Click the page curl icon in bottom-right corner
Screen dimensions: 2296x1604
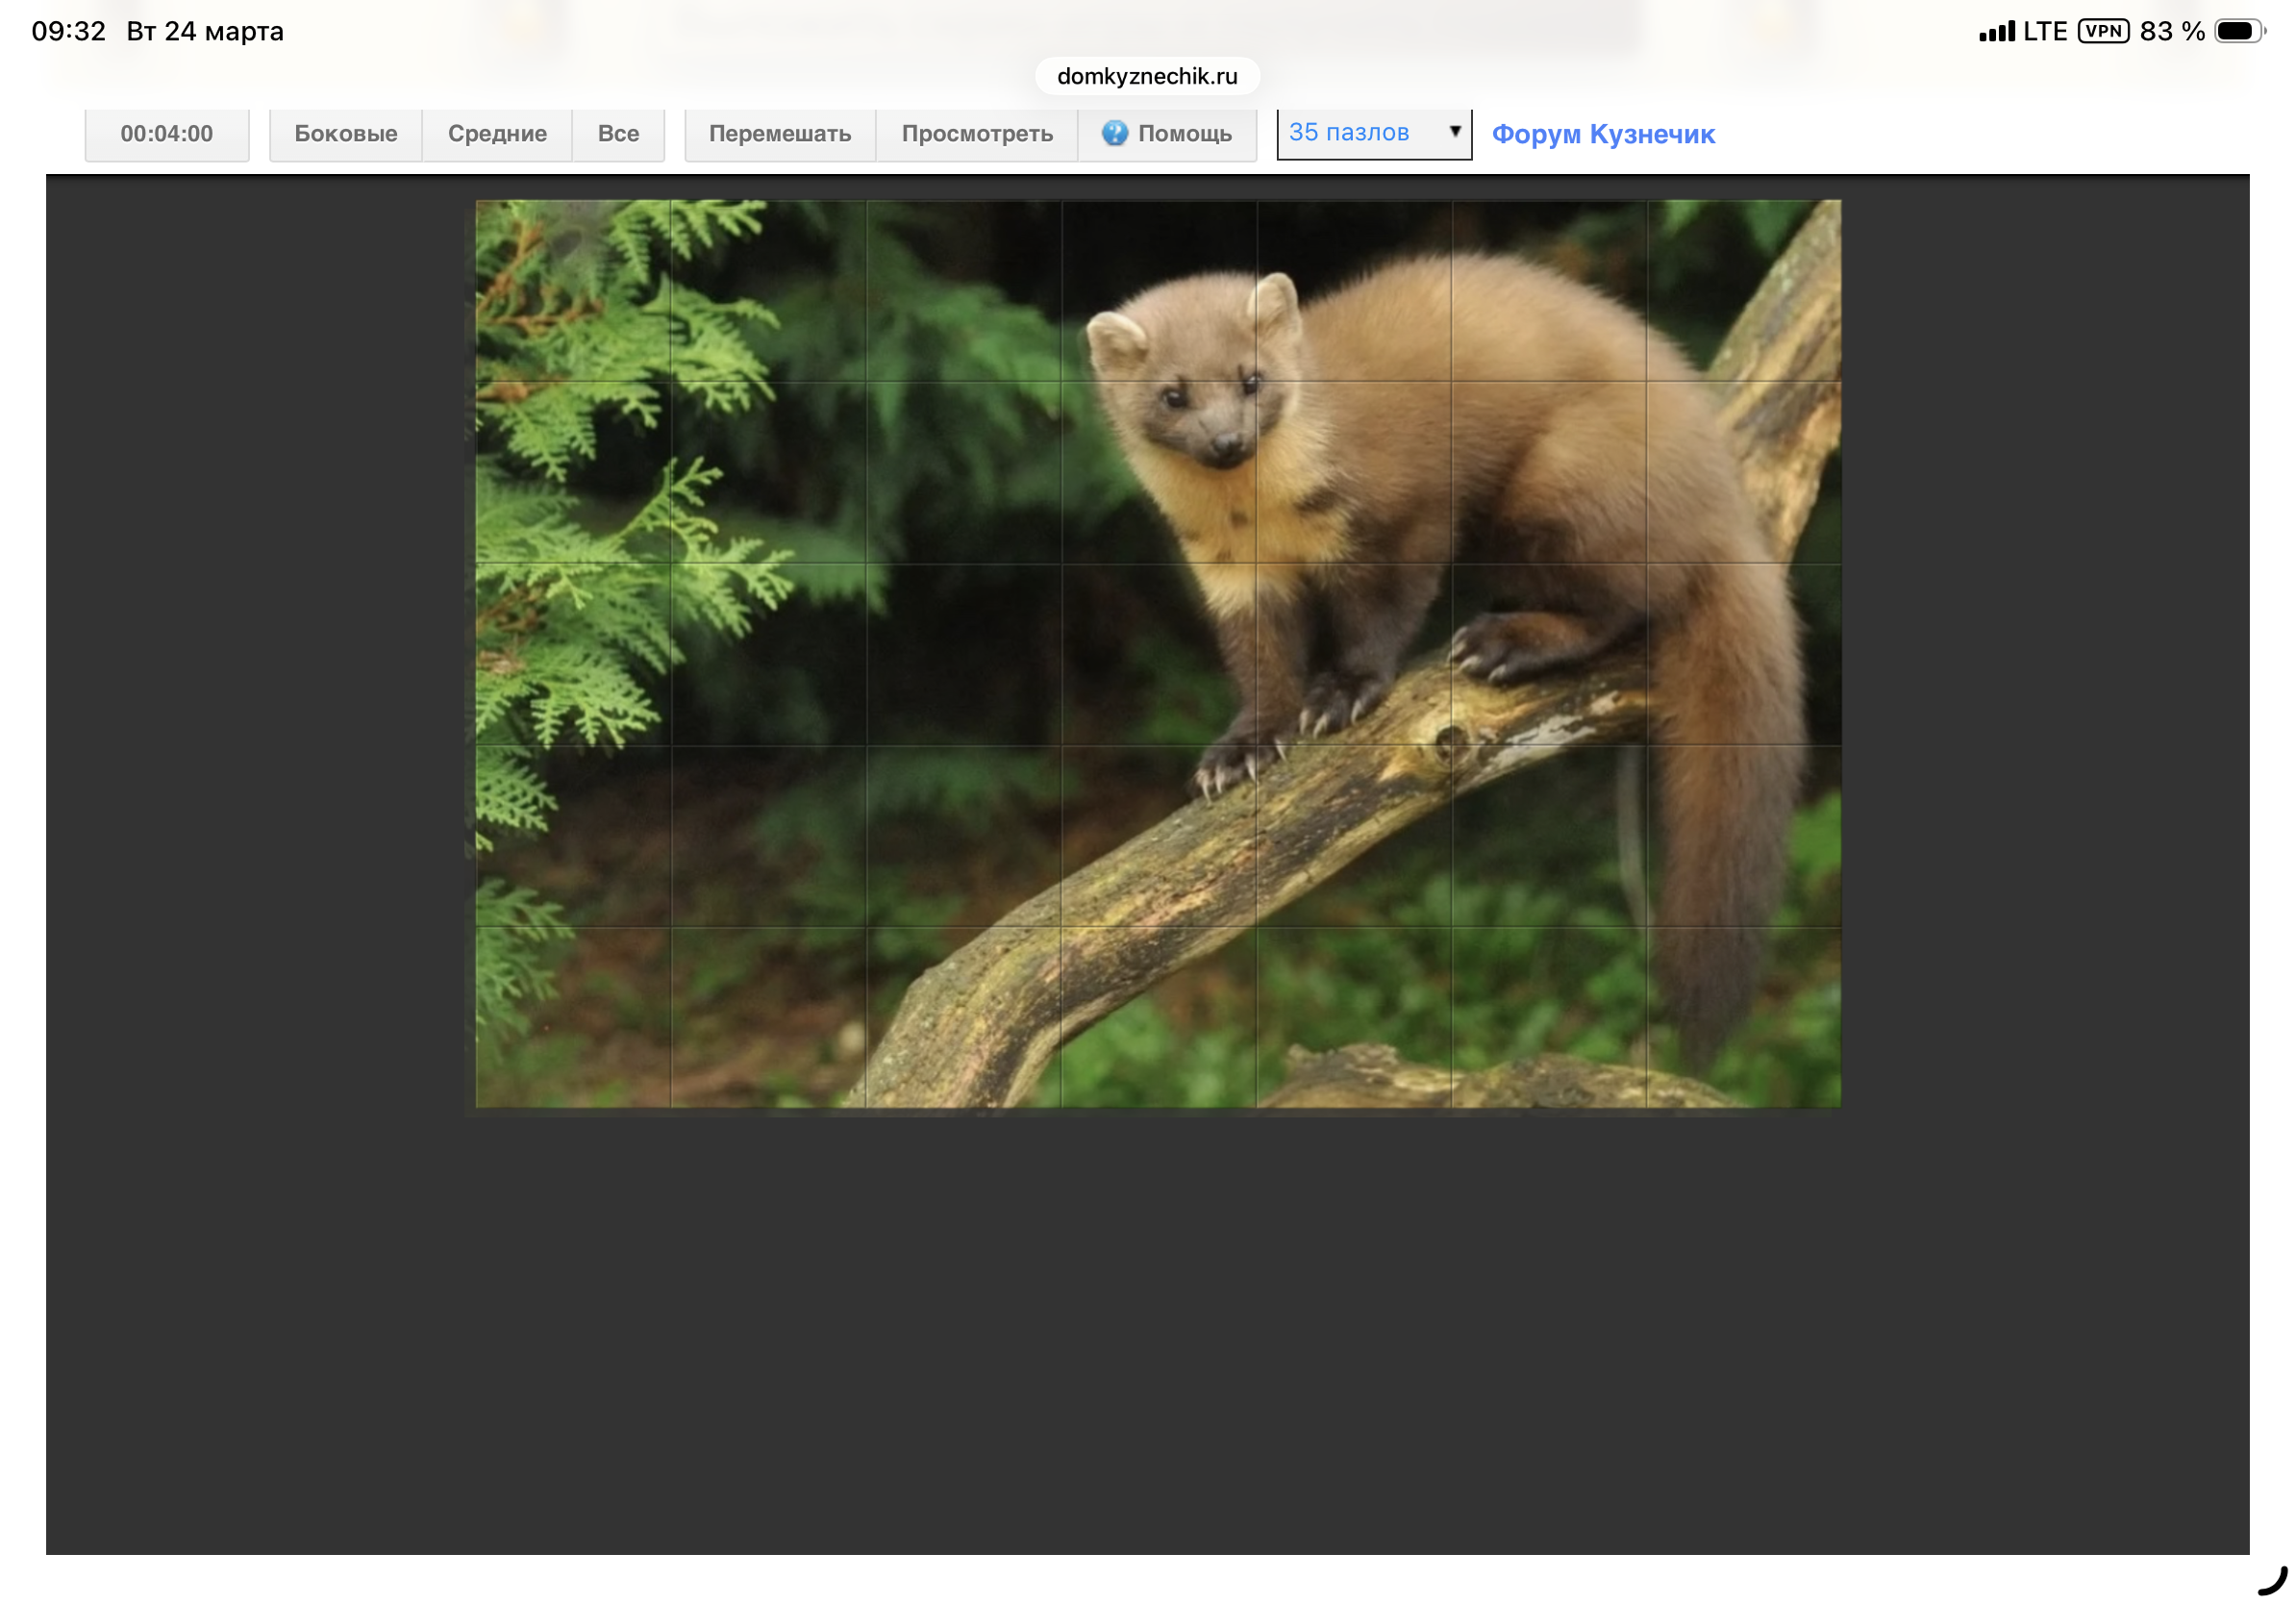point(2272,1581)
